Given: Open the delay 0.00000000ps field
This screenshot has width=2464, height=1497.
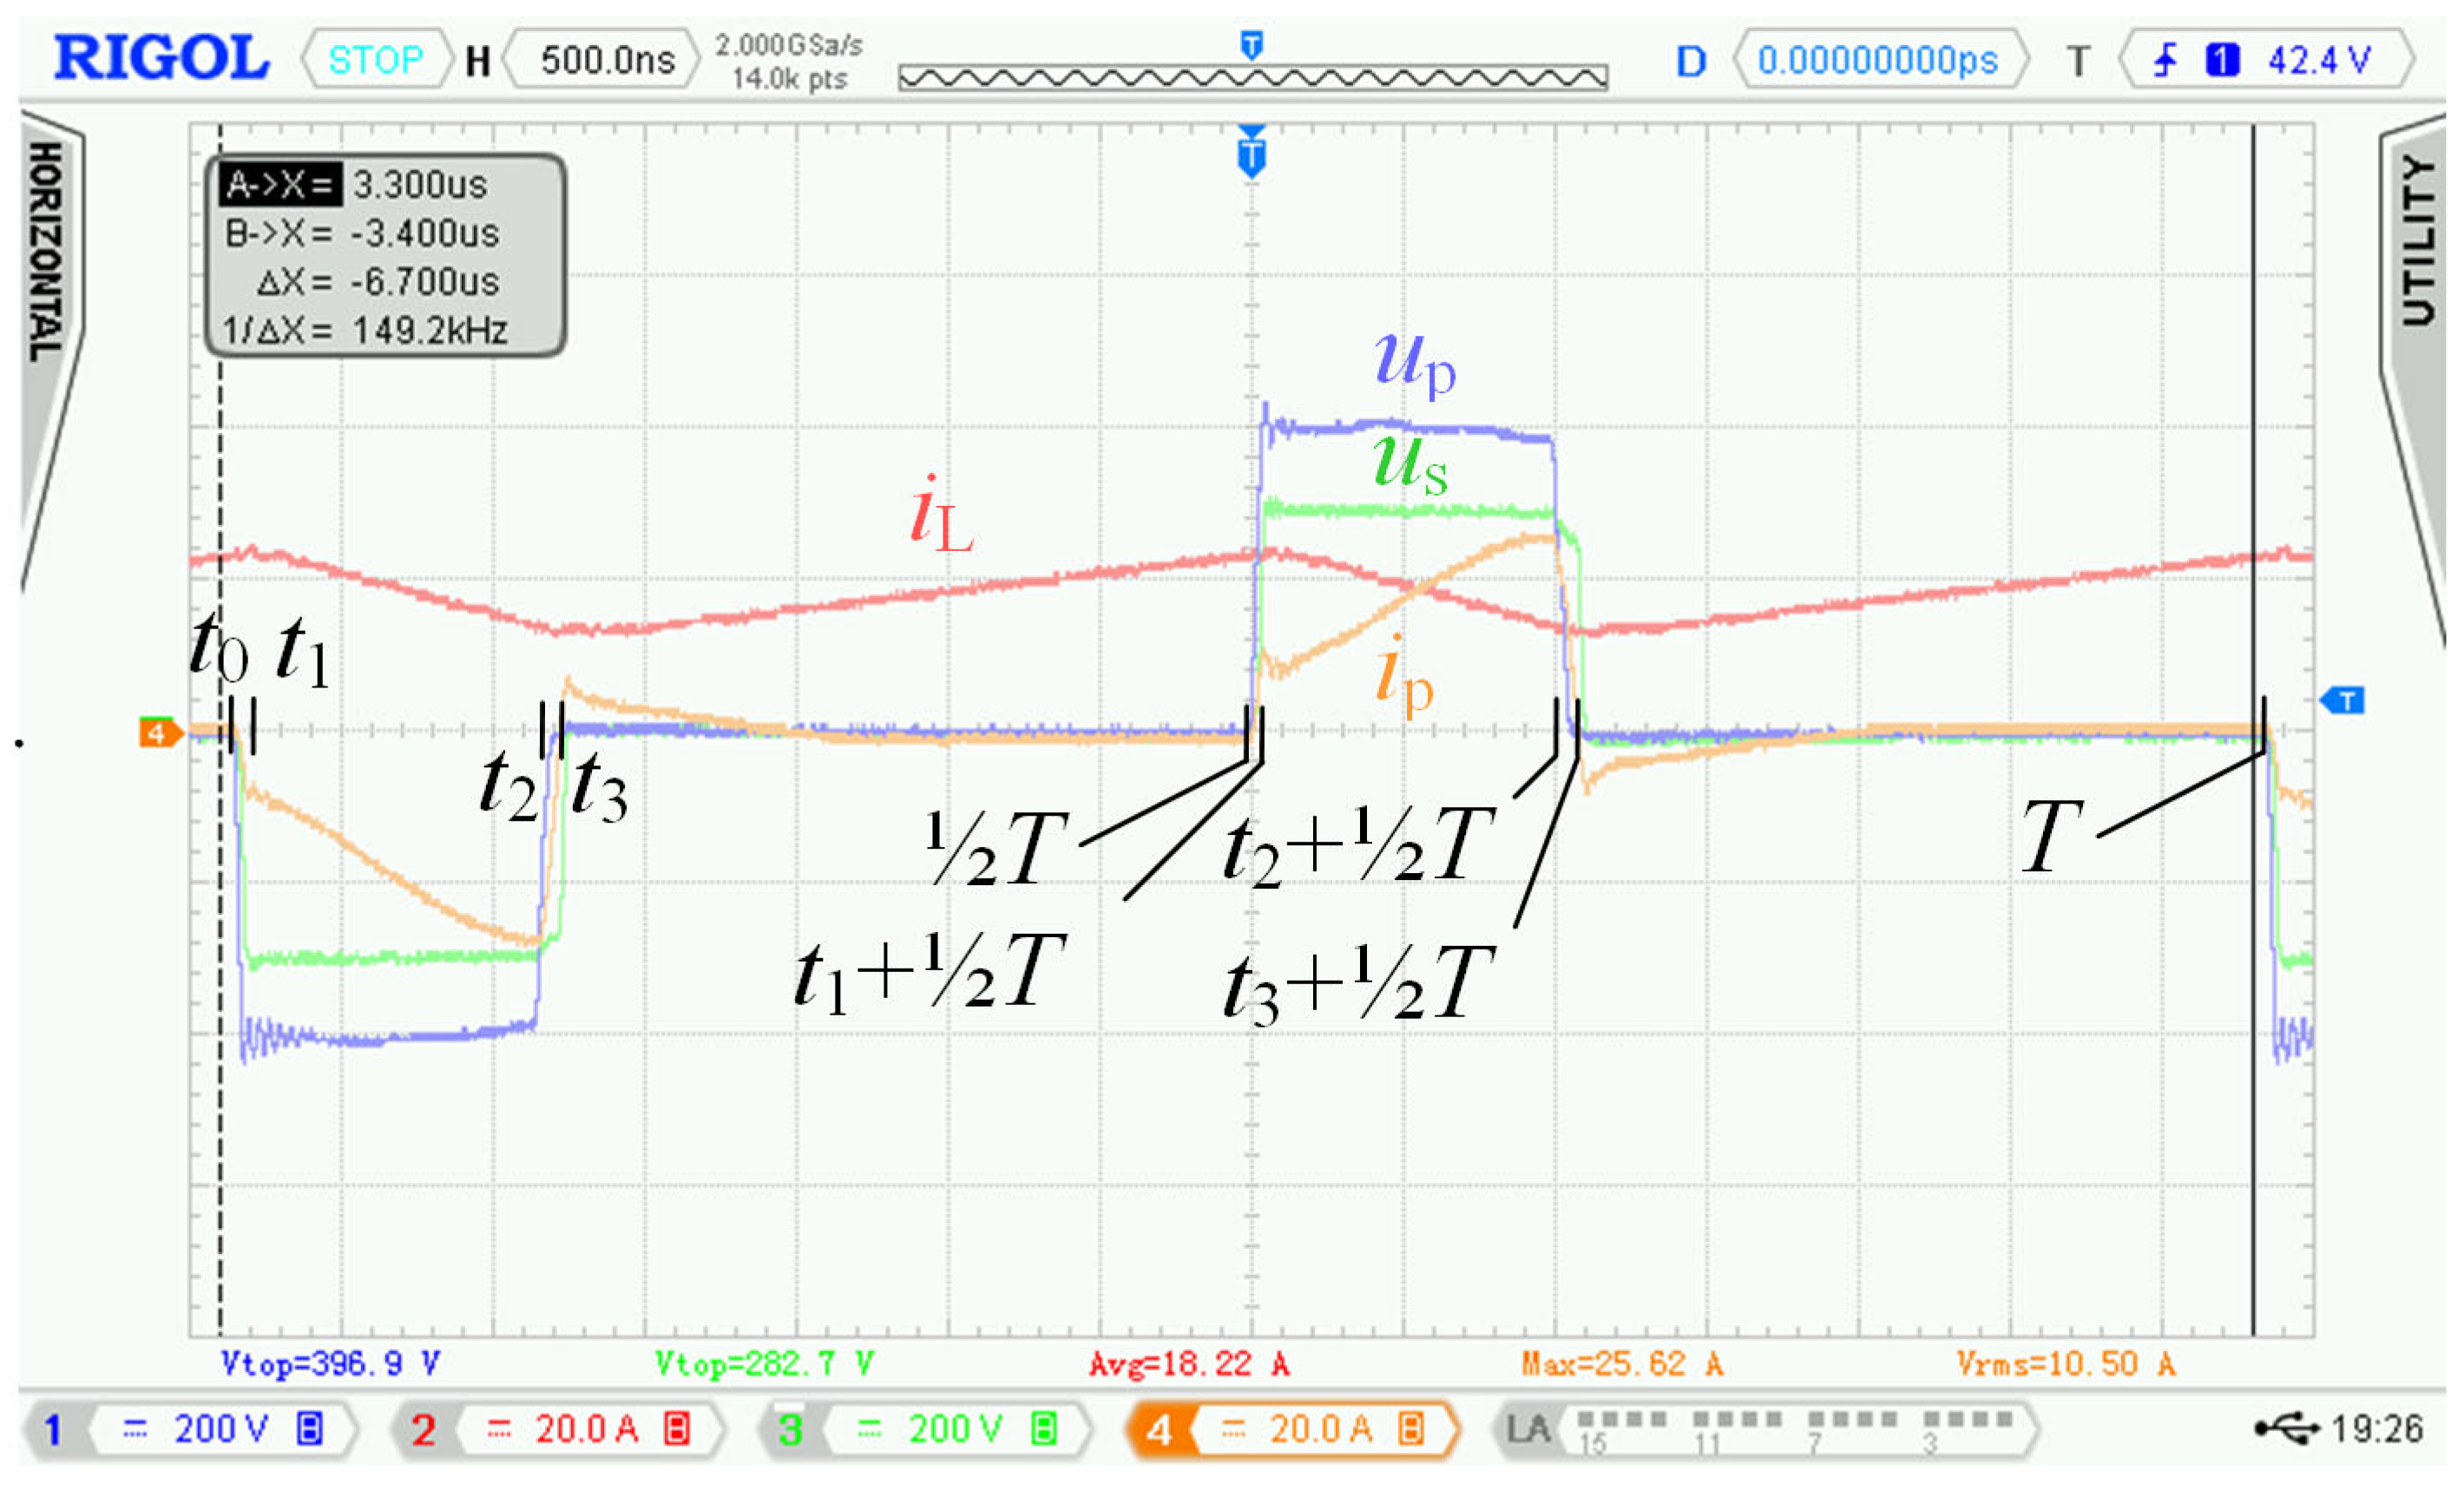Looking at the screenshot, I should point(1877,61).
